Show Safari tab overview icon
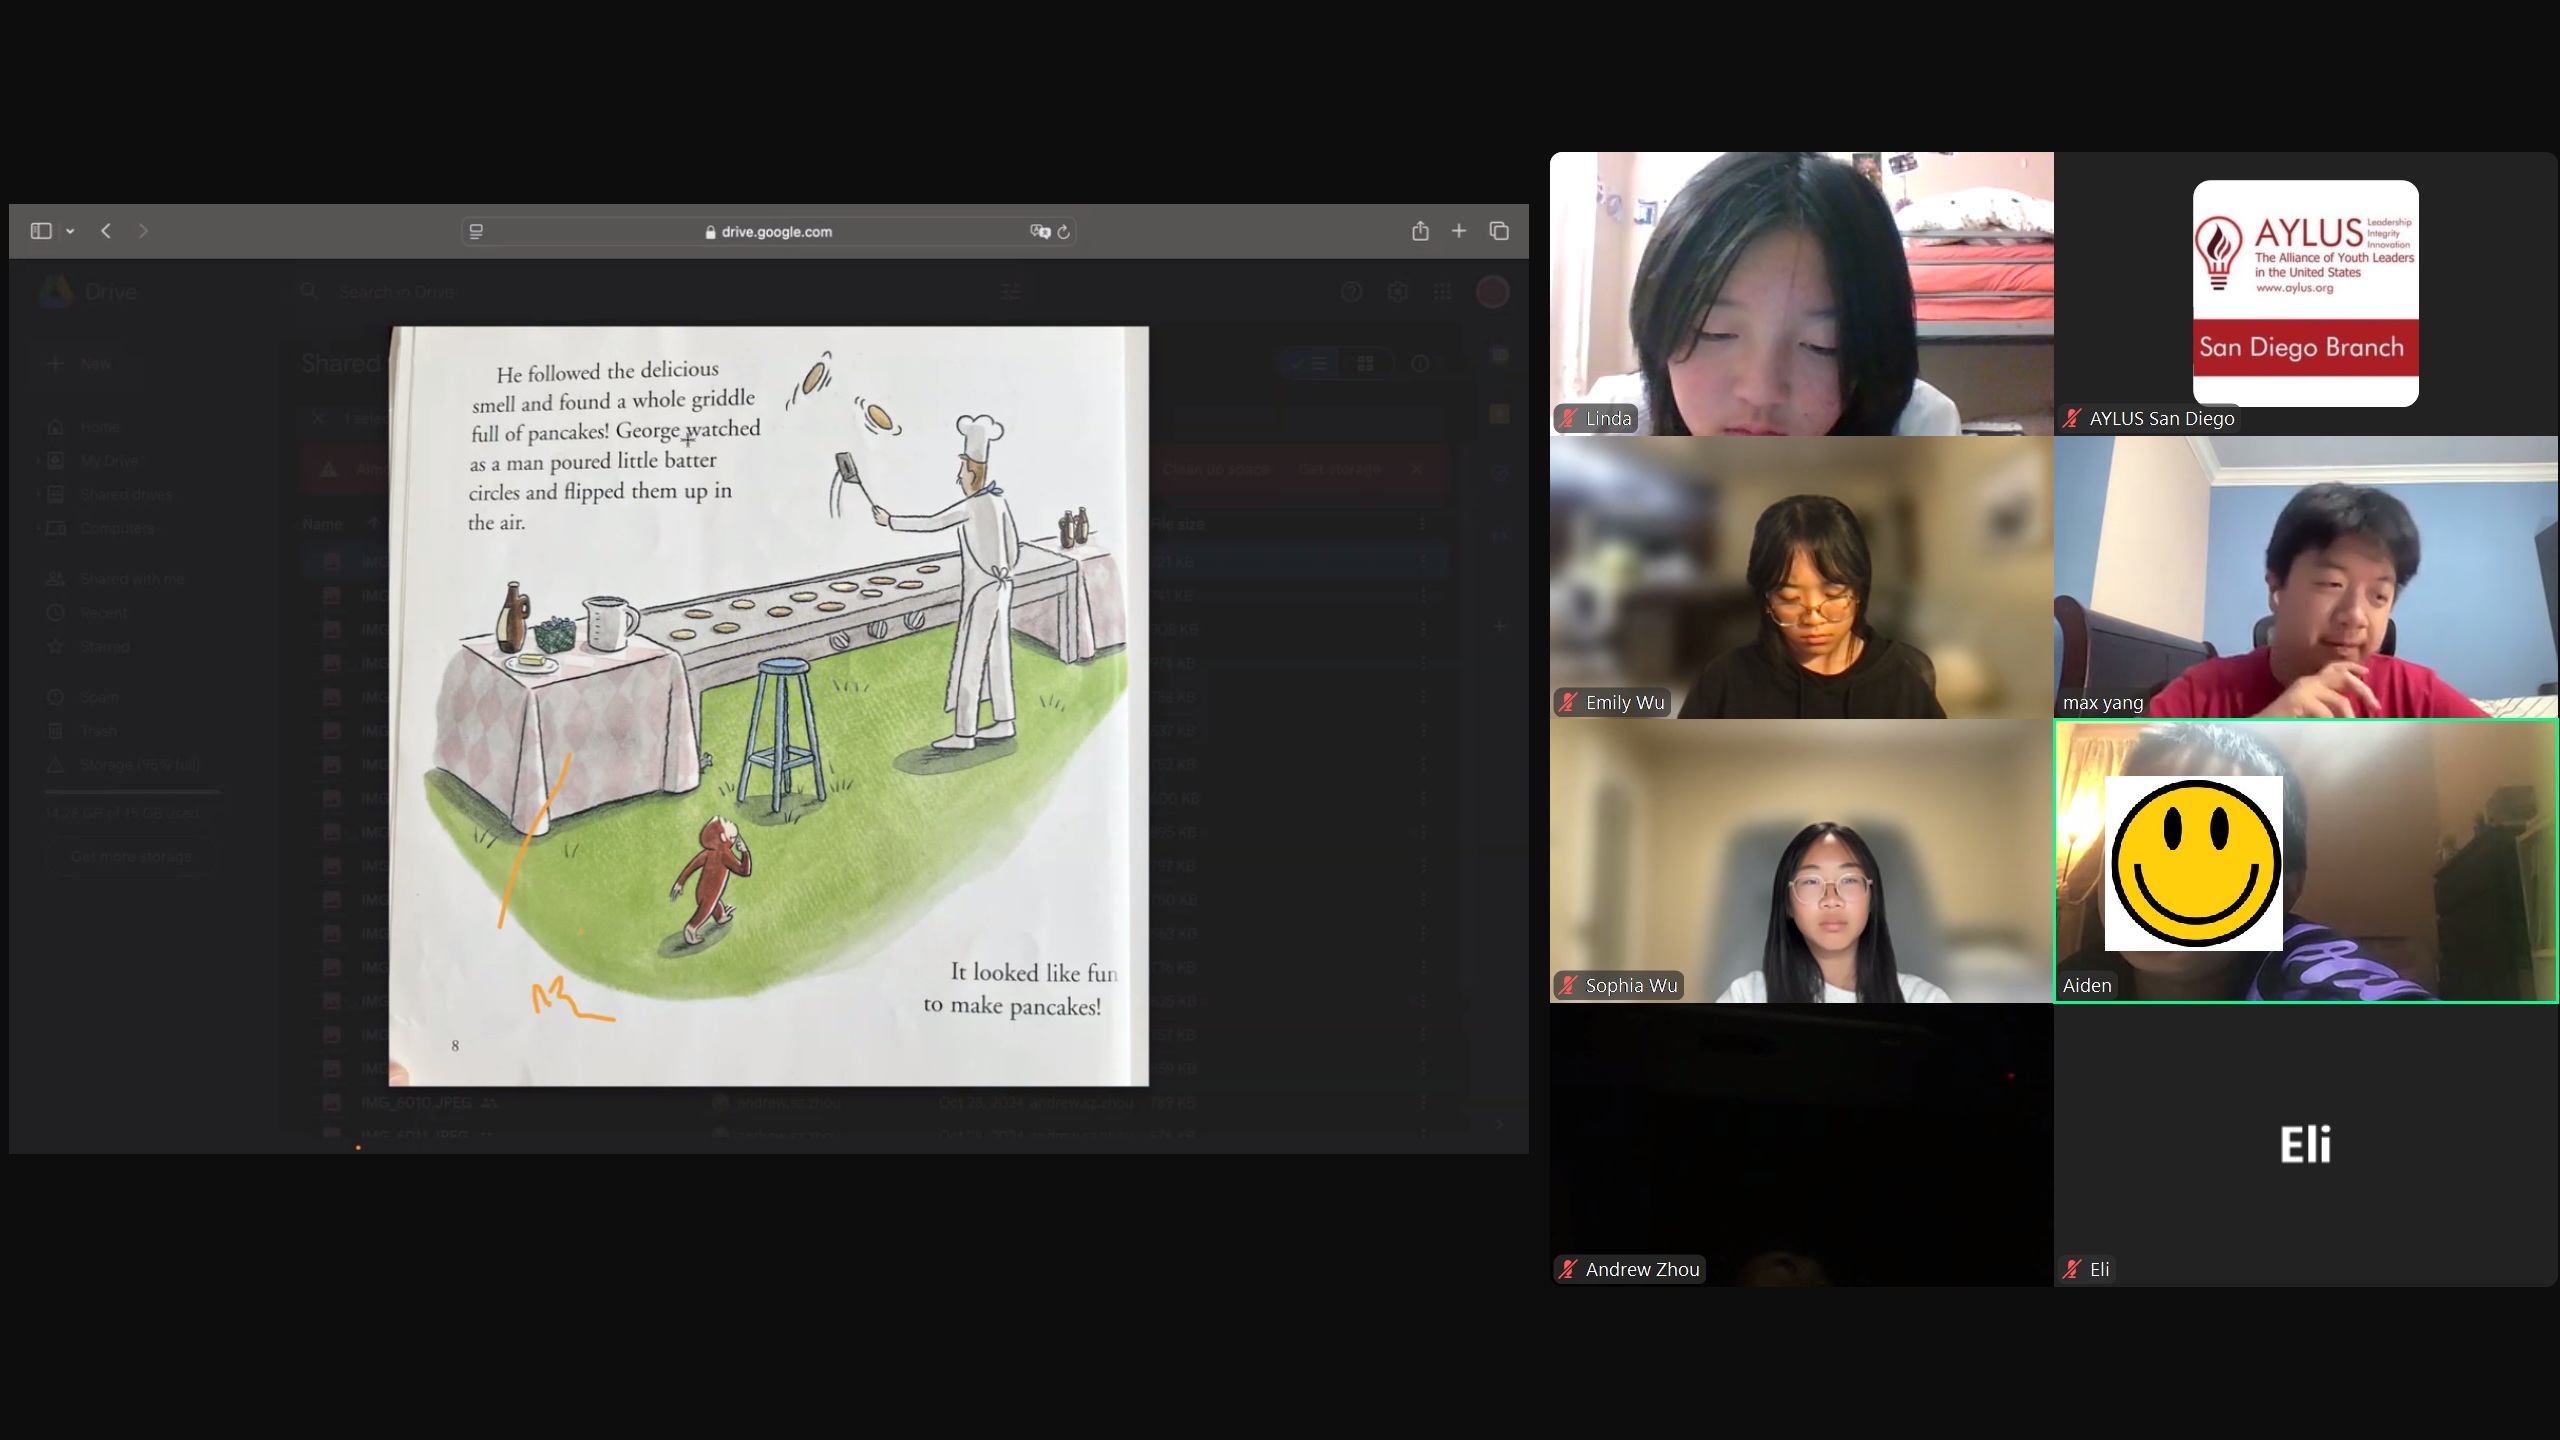The width and height of the screenshot is (2560, 1440). point(1499,231)
